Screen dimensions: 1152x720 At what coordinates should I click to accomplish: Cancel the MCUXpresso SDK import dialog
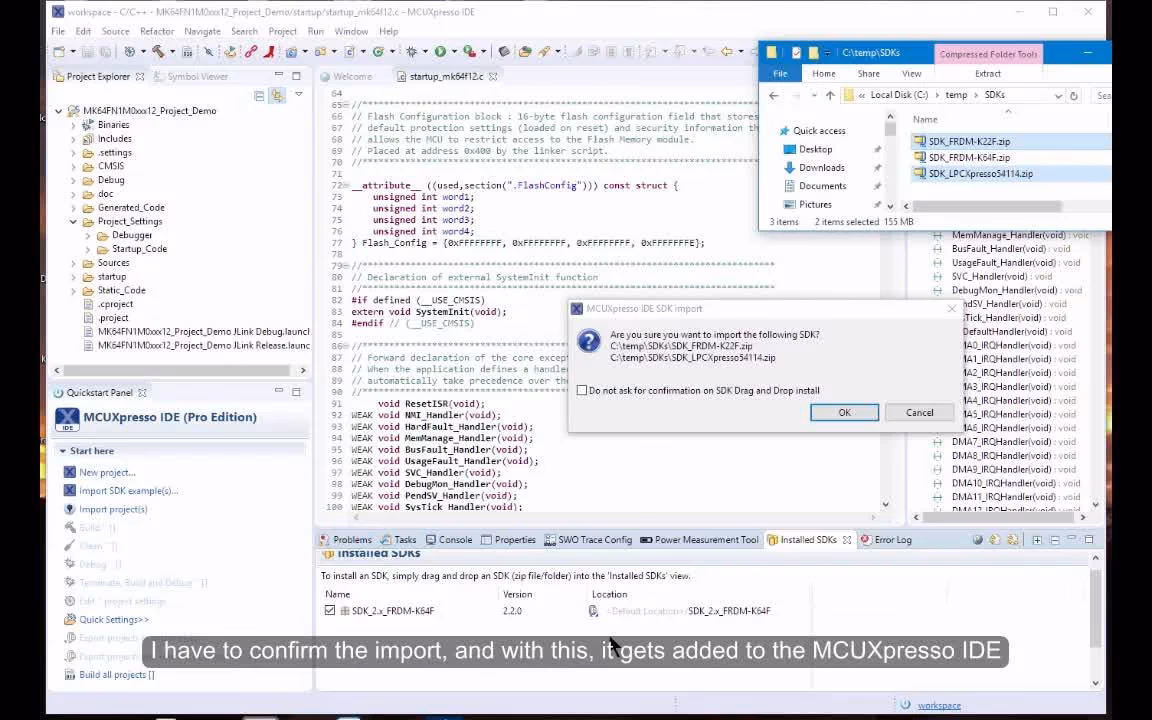click(918, 412)
